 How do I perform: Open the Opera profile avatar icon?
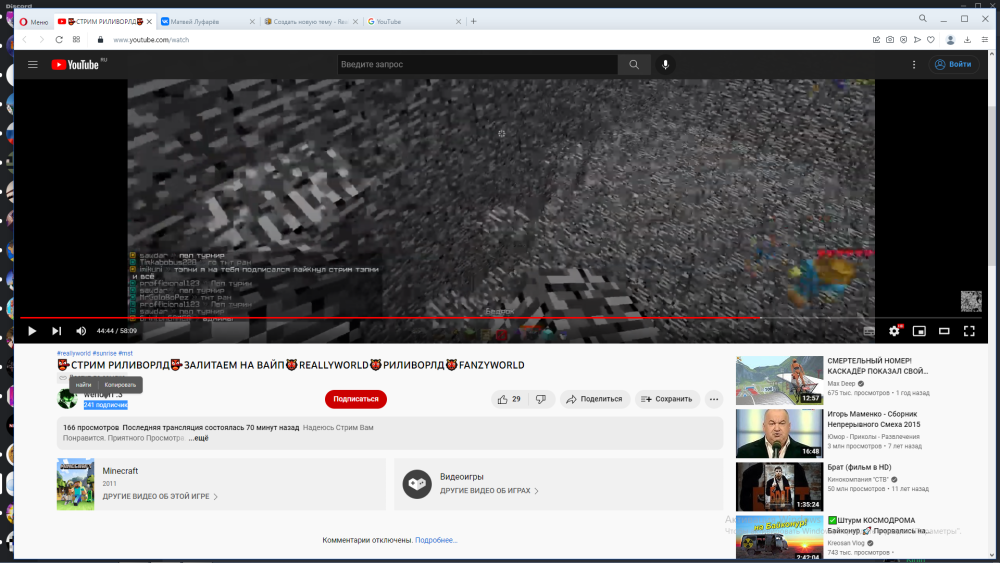click(x=950, y=40)
